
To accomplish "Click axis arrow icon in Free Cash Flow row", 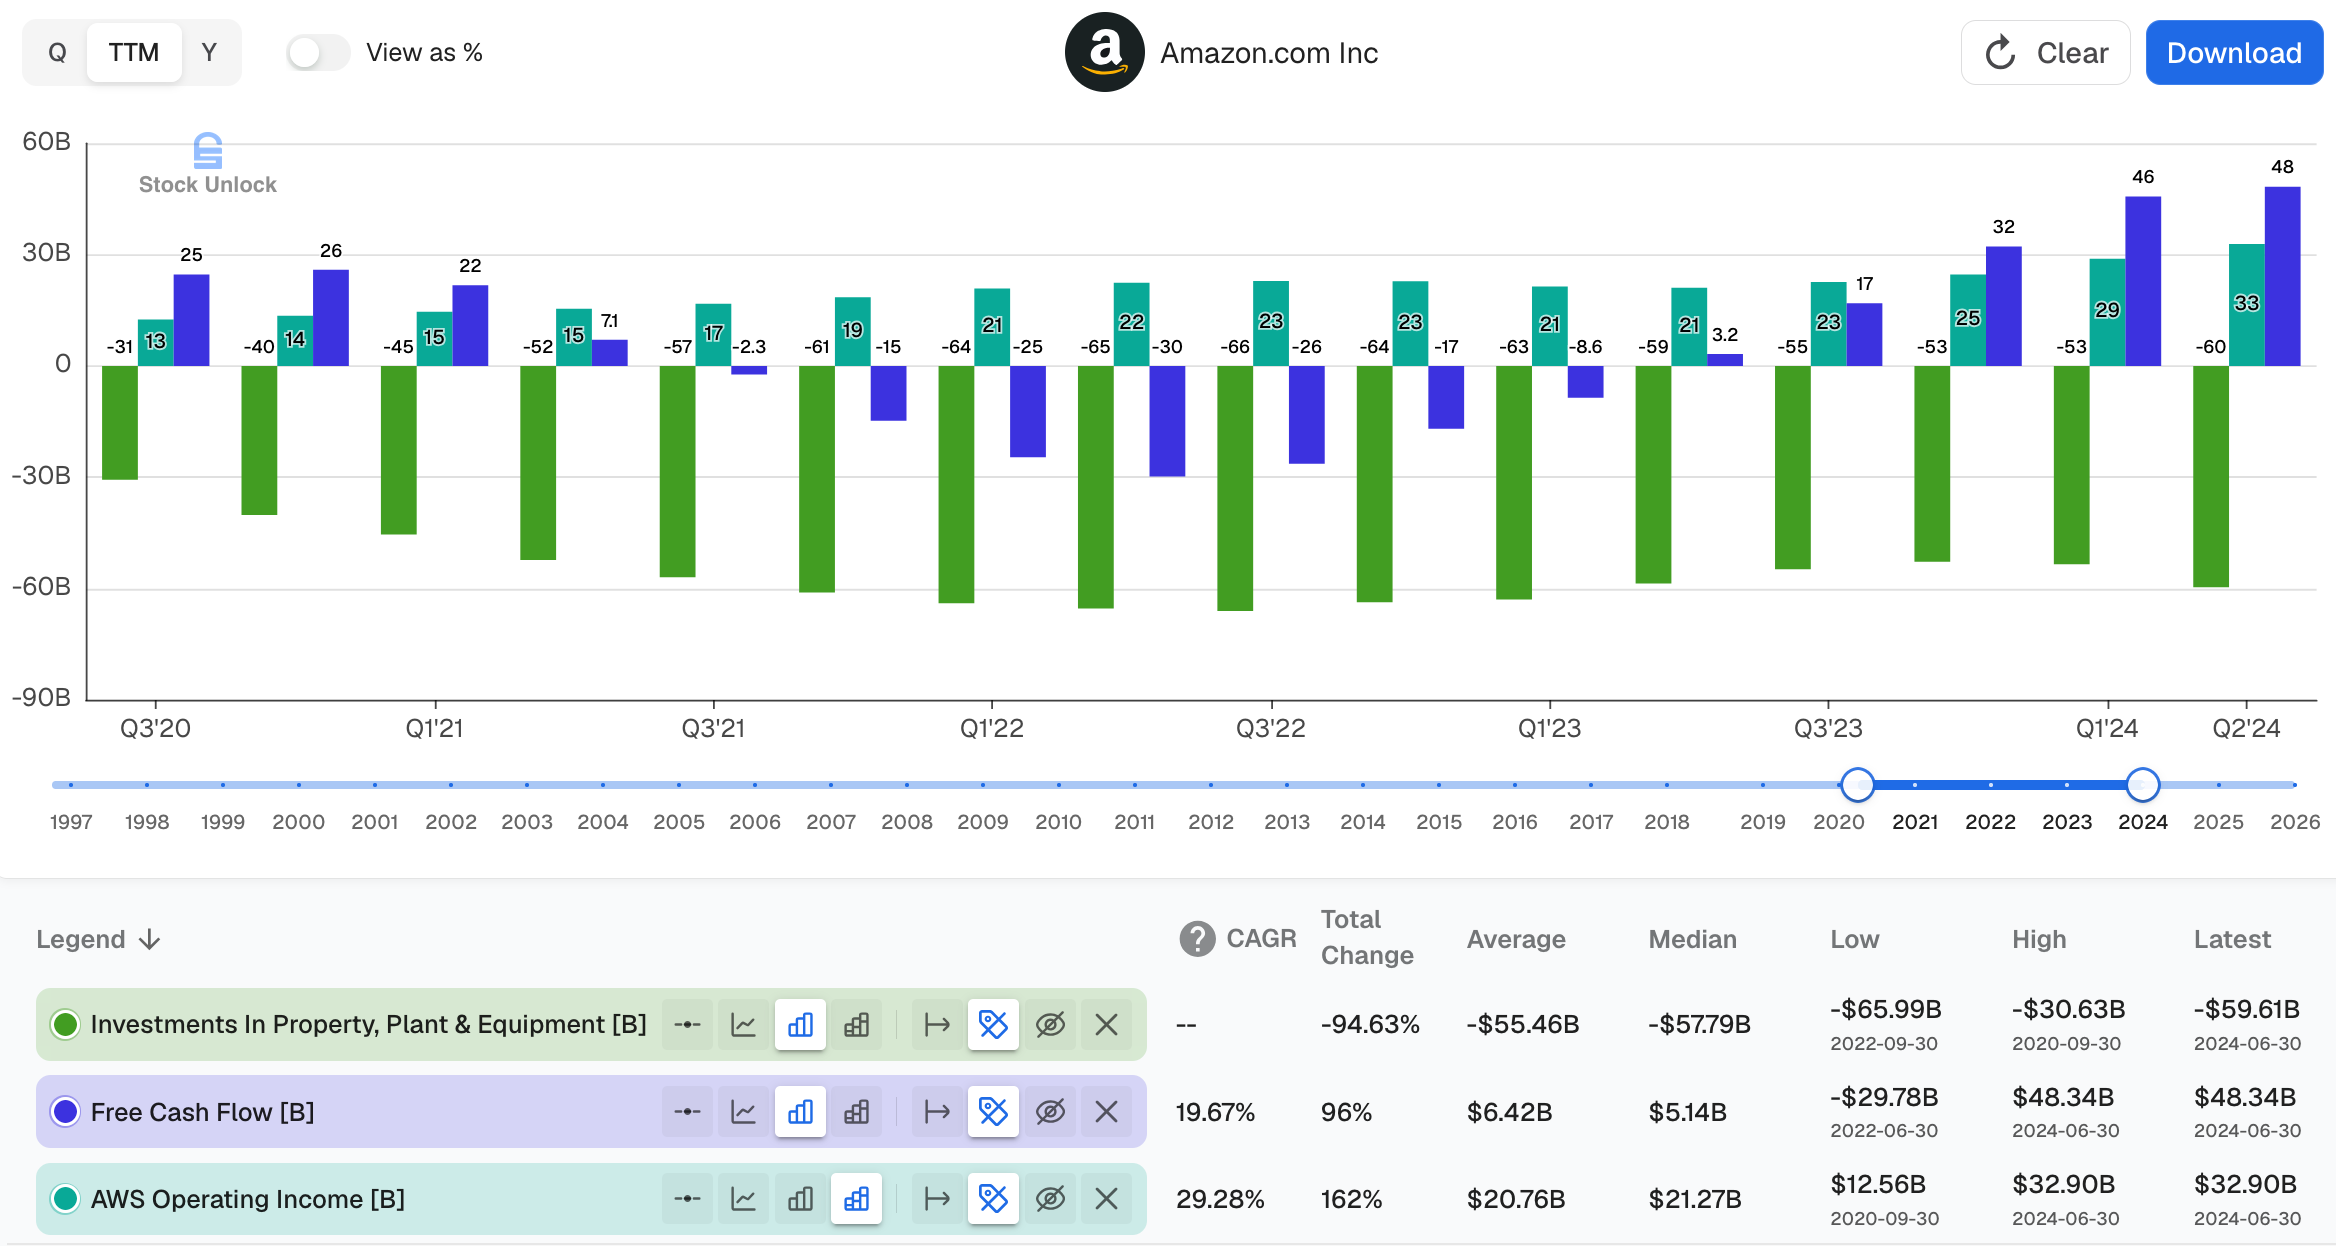I will tap(937, 1111).
